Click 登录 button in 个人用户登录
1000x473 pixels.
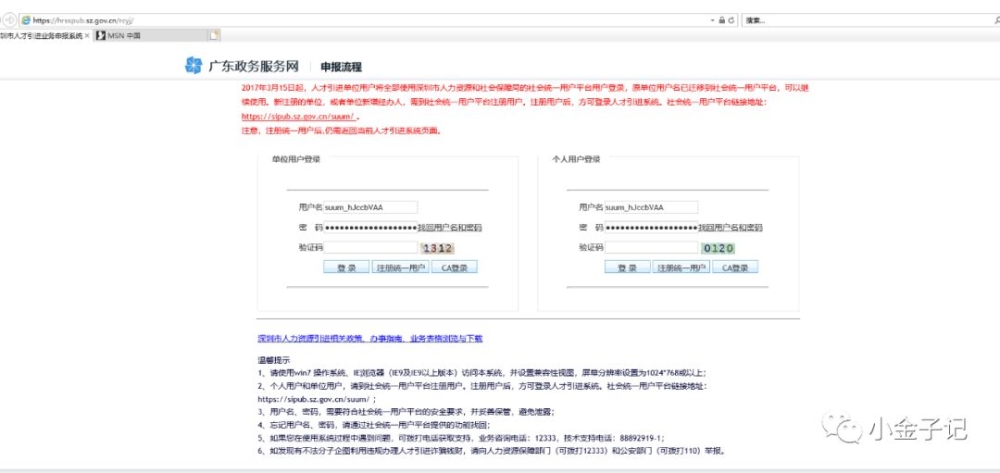pyautogui.click(x=628, y=268)
